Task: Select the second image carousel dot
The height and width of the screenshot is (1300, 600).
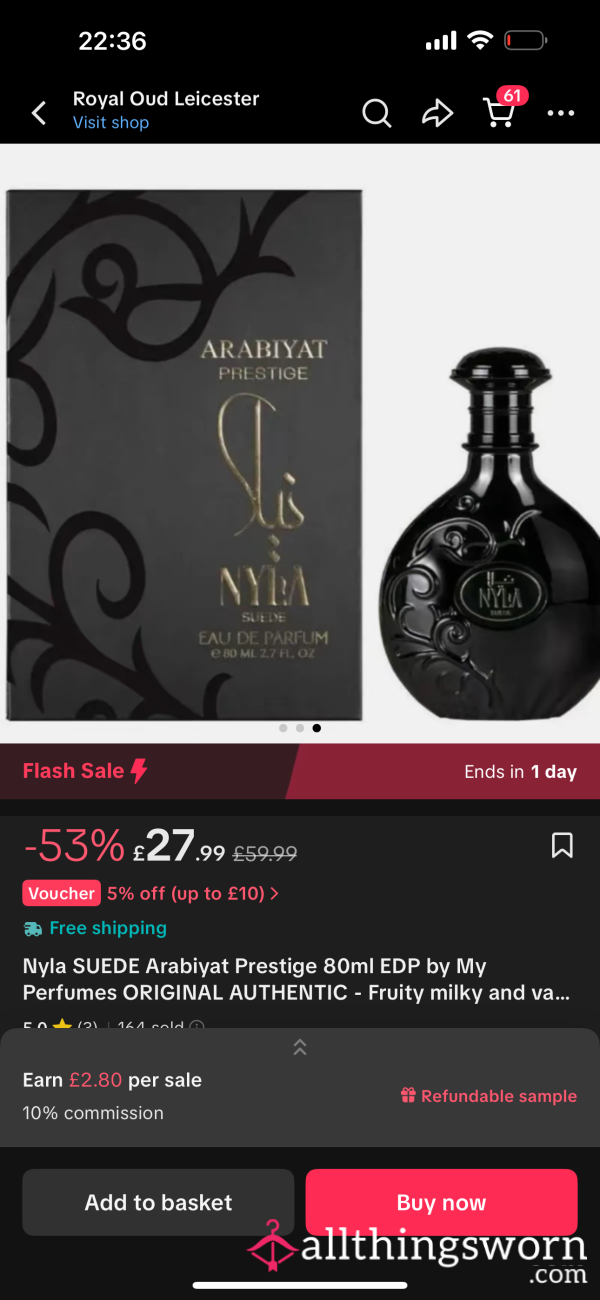Action: click(300, 728)
